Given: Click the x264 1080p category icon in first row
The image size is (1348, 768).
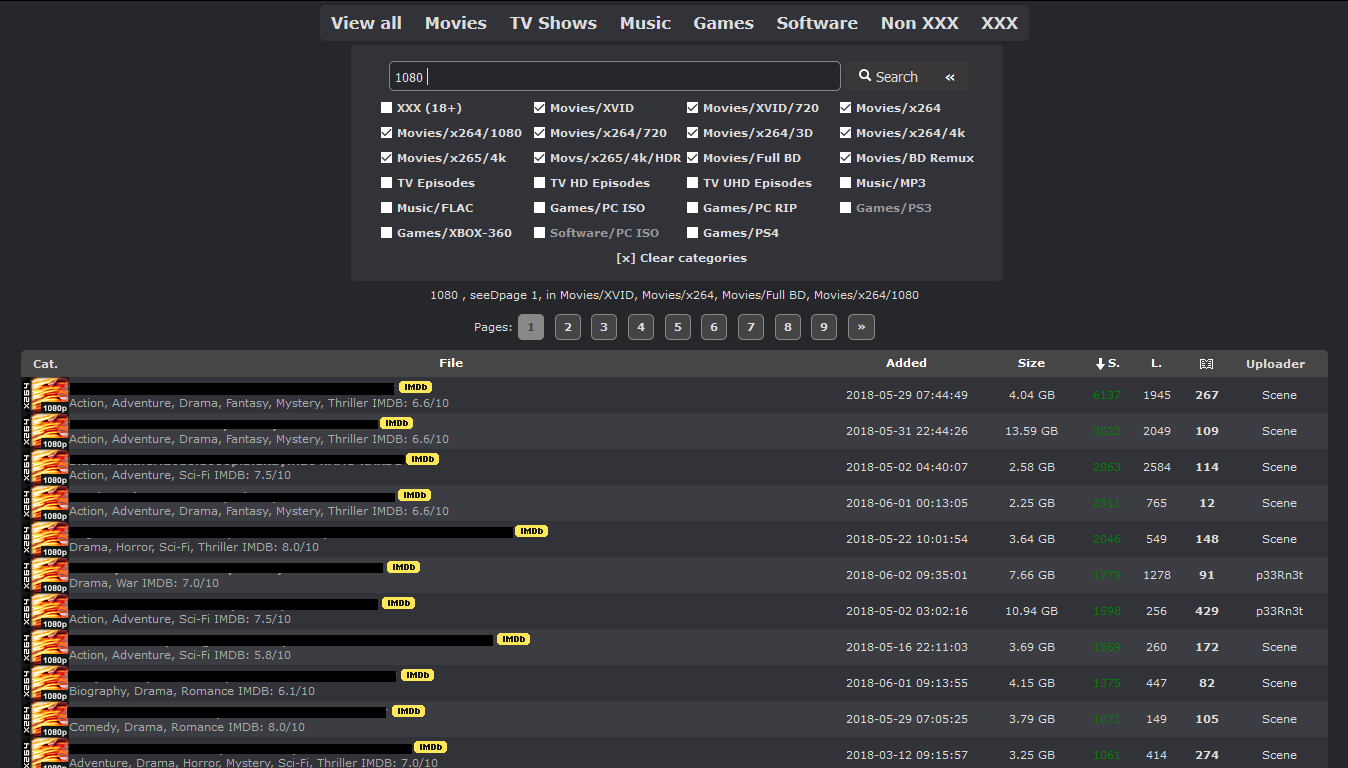Looking at the screenshot, I should 45,395.
